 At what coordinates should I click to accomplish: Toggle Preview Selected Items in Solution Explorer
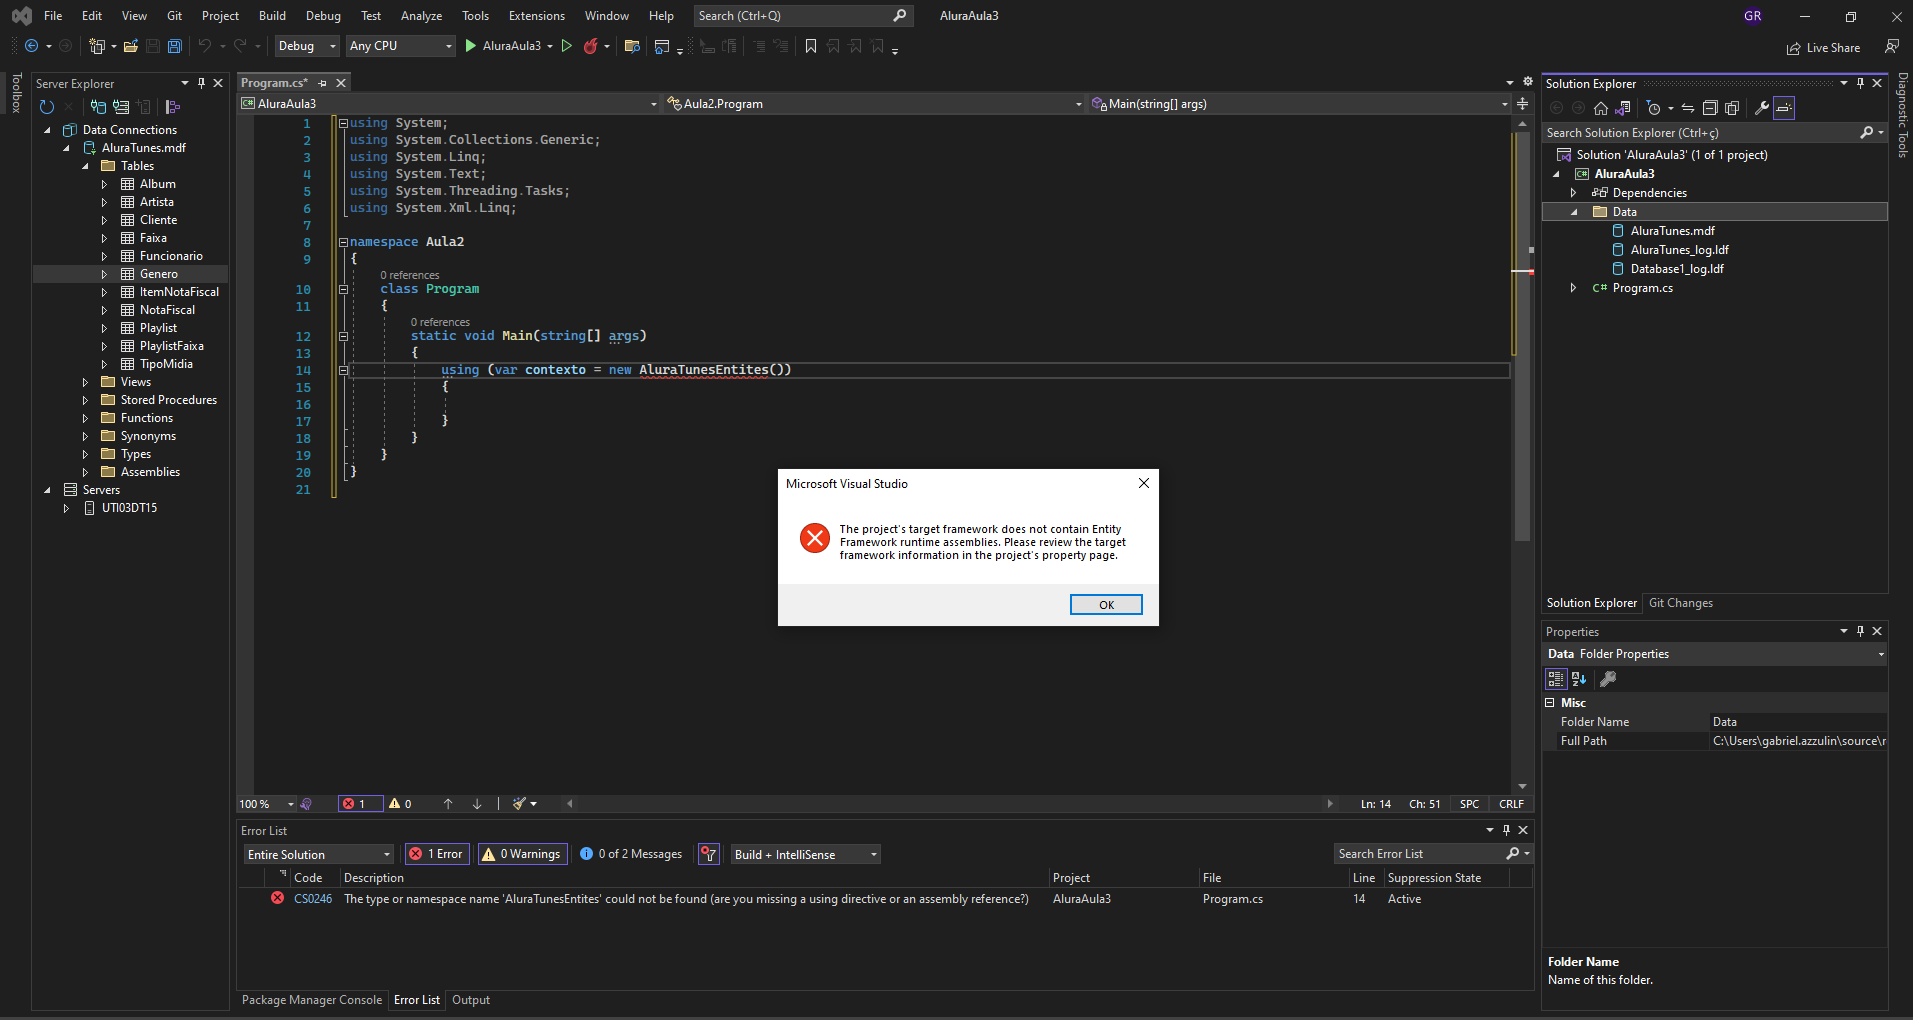point(1784,108)
